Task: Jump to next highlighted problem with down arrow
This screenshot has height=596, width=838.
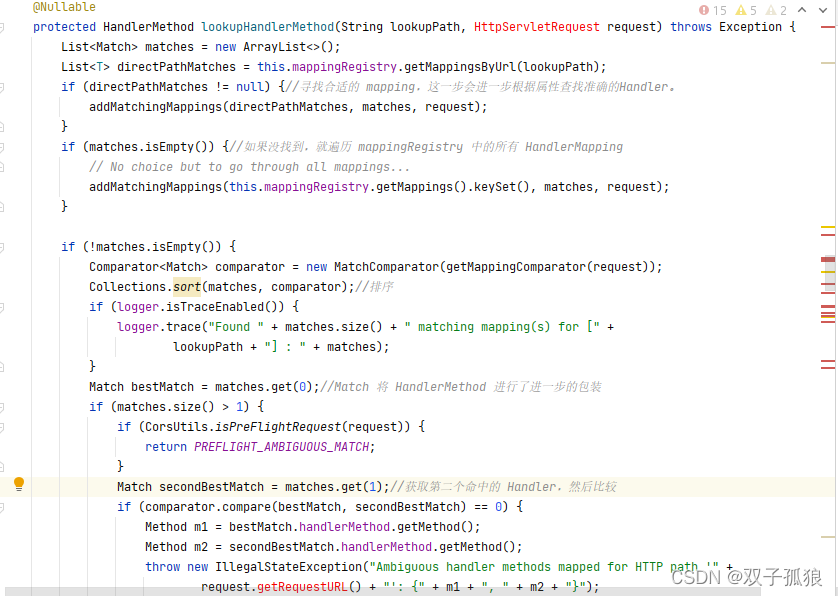Action: tap(823, 10)
